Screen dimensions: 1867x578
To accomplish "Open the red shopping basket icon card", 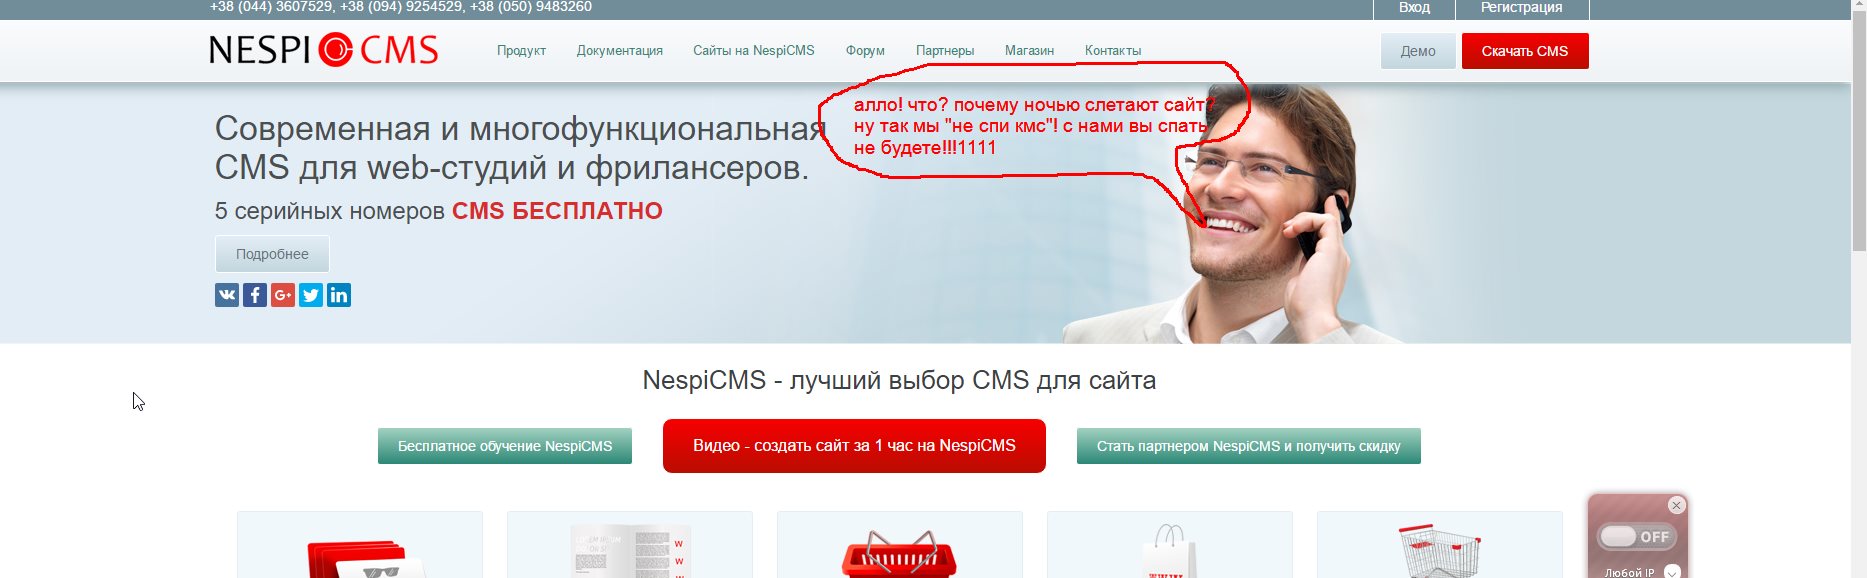I will coord(899,545).
